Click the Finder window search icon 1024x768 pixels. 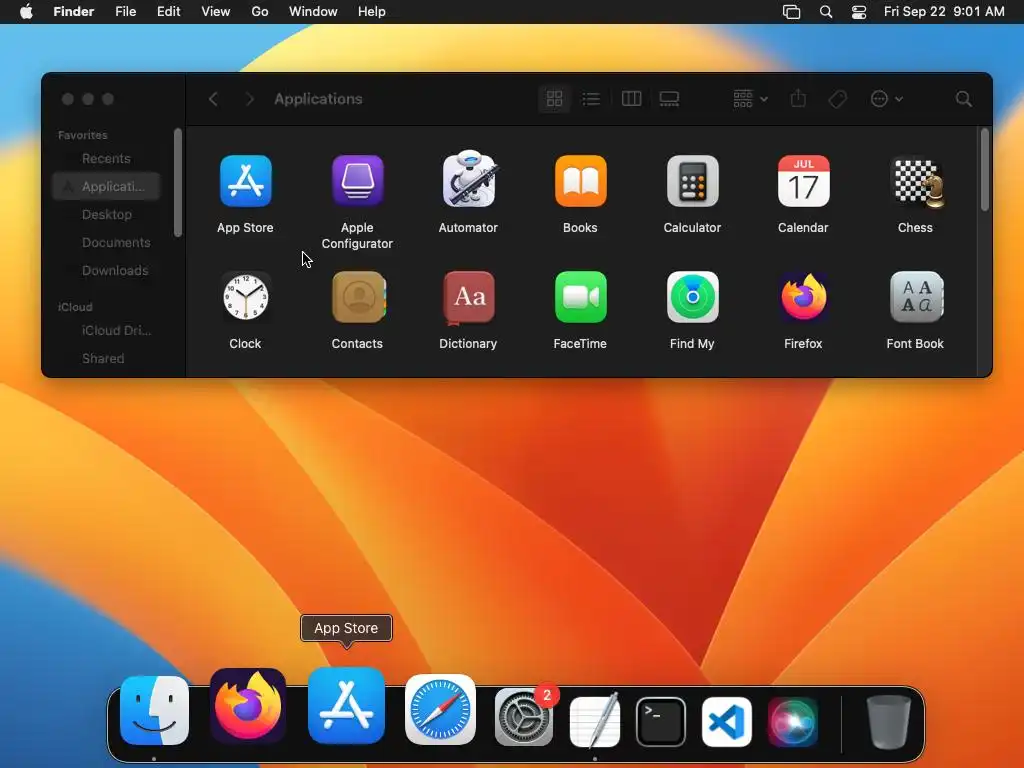pyautogui.click(x=963, y=99)
